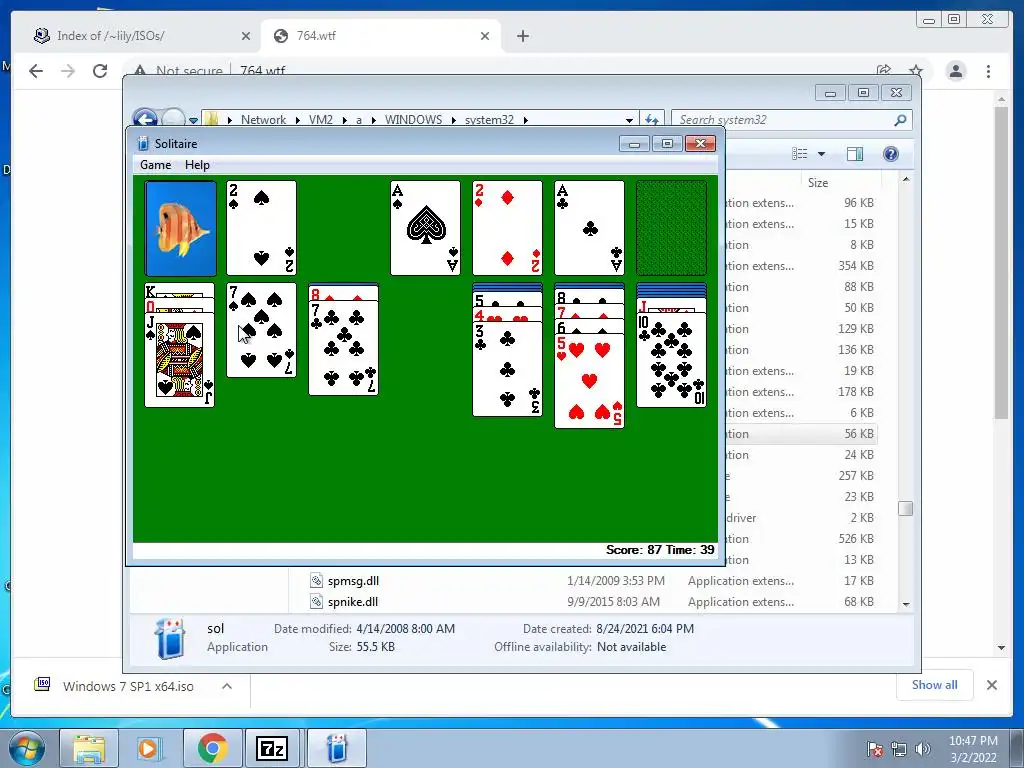Click the share page icon in Chrome
This screenshot has width=1024, height=768.
click(x=884, y=71)
